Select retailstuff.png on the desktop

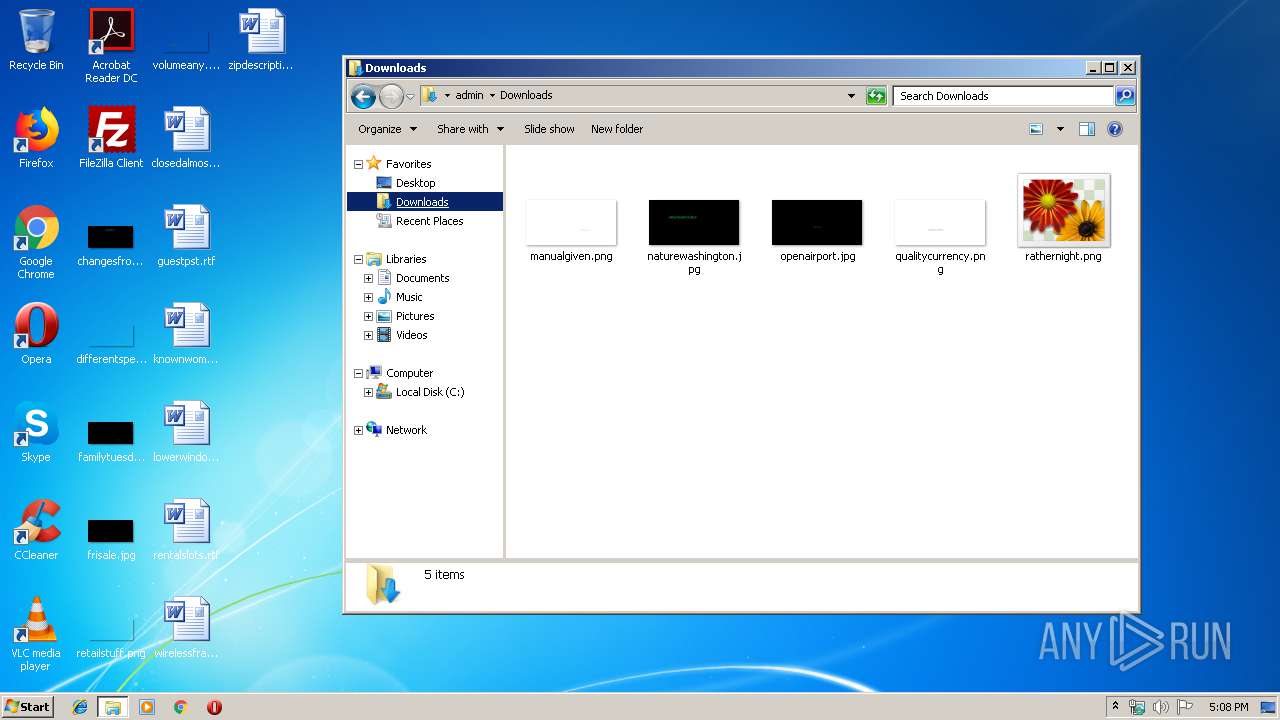111,636
